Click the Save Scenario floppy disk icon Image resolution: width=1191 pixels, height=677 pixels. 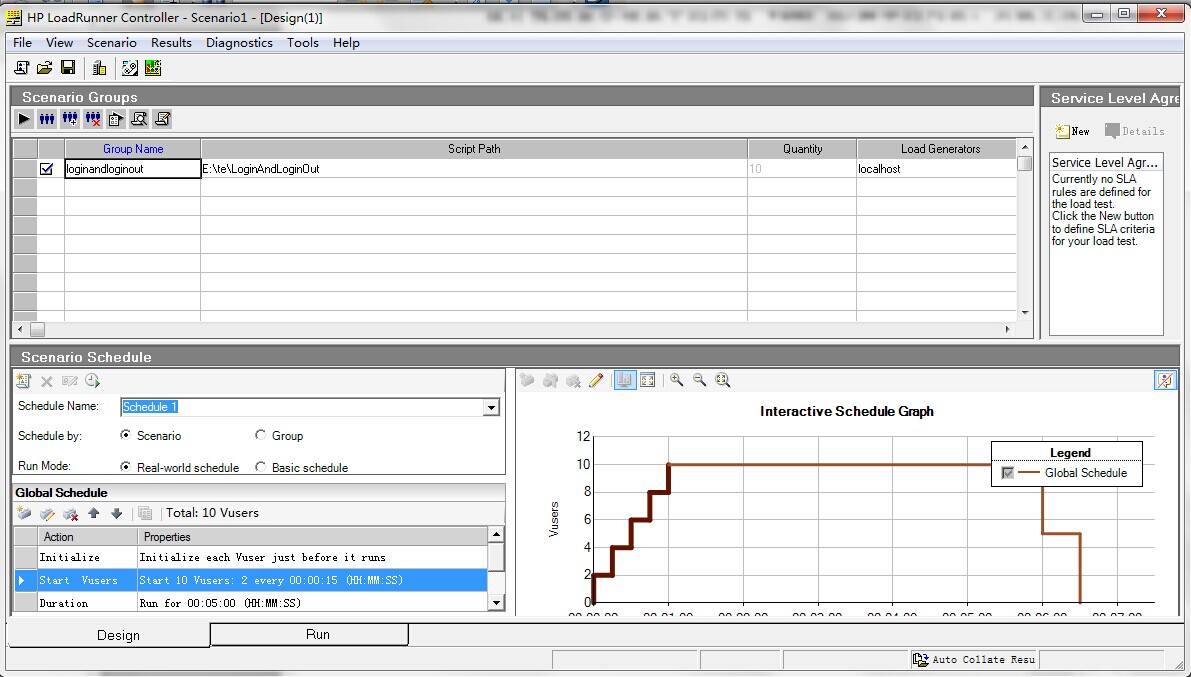pyautogui.click(x=68, y=67)
